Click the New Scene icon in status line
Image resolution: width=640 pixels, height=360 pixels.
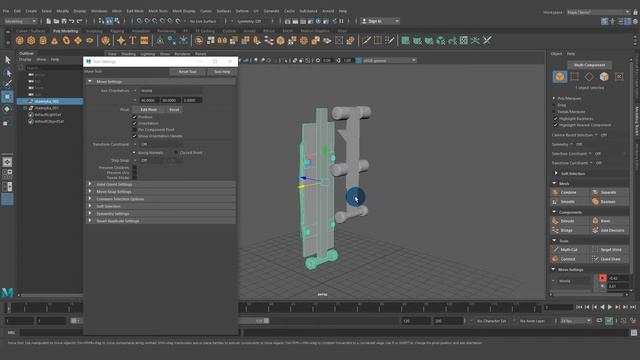coord(49,21)
